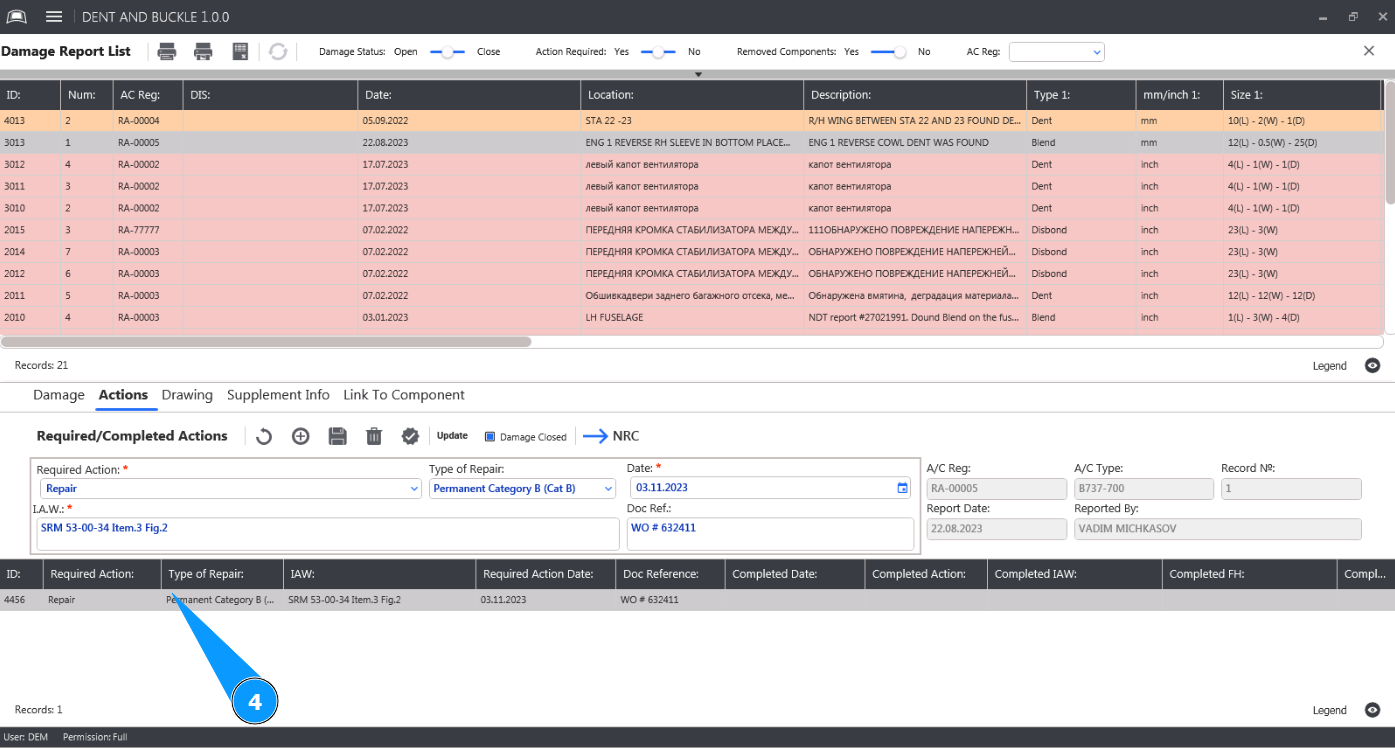The width and height of the screenshot is (1395, 748).
Task: Click the add new action plus icon
Action: [300, 436]
